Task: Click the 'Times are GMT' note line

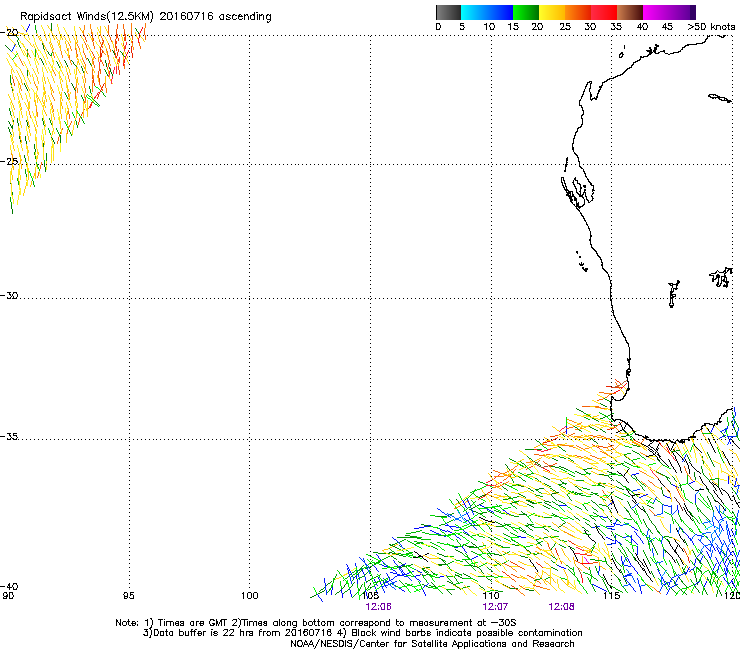Action: [315, 623]
